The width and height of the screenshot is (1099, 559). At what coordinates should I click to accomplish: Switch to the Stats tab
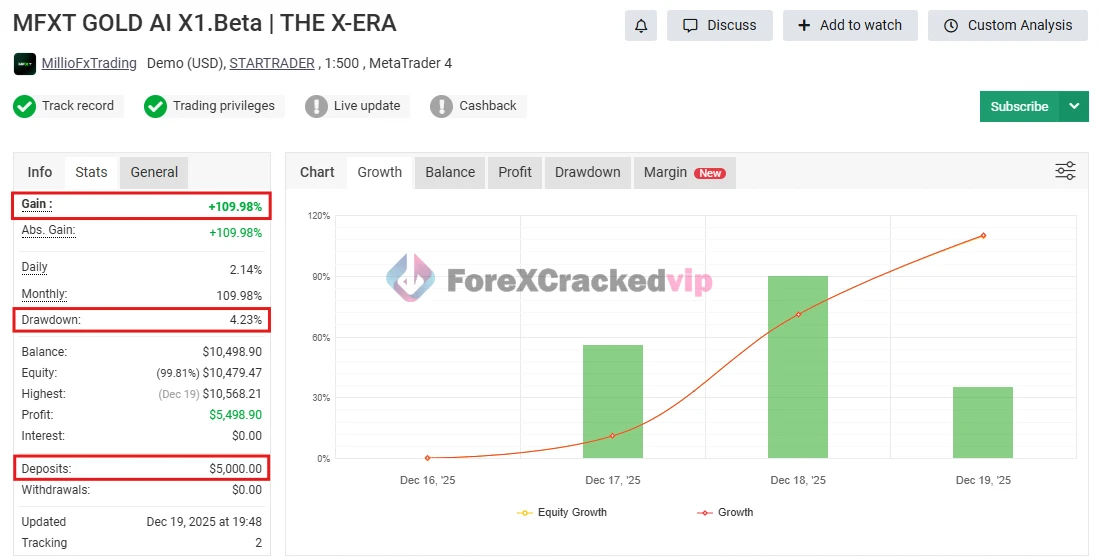pyautogui.click(x=91, y=172)
